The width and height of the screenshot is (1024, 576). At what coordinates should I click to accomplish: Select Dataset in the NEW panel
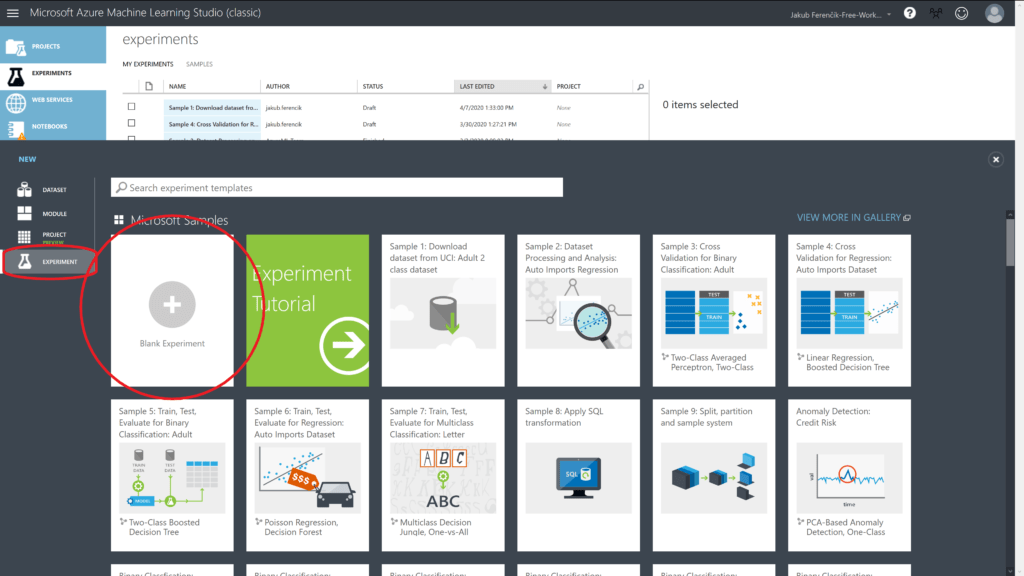click(x=53, y=190)
